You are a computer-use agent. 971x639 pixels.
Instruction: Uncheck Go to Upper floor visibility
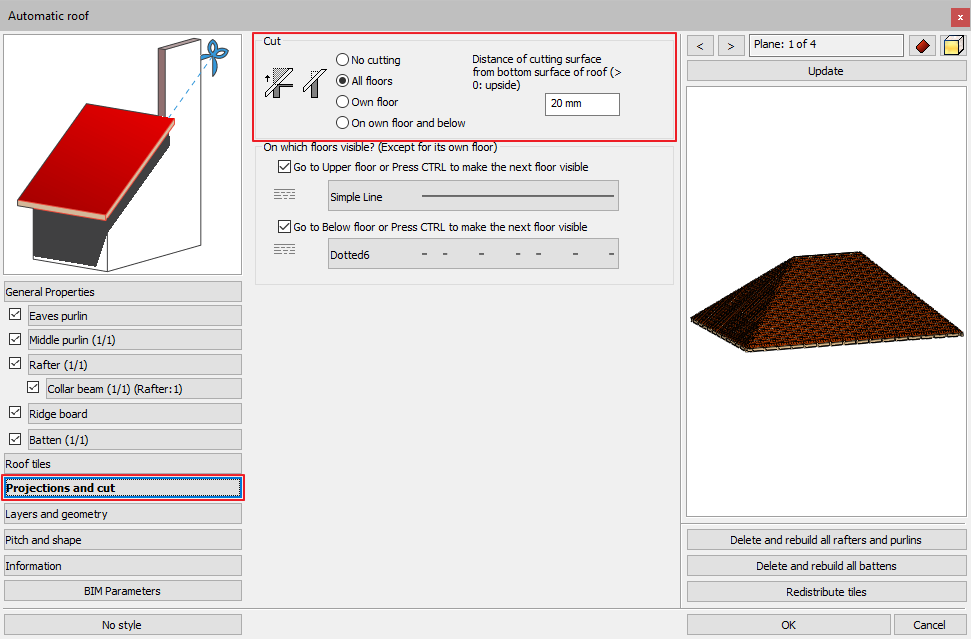[x=285, y=167]
